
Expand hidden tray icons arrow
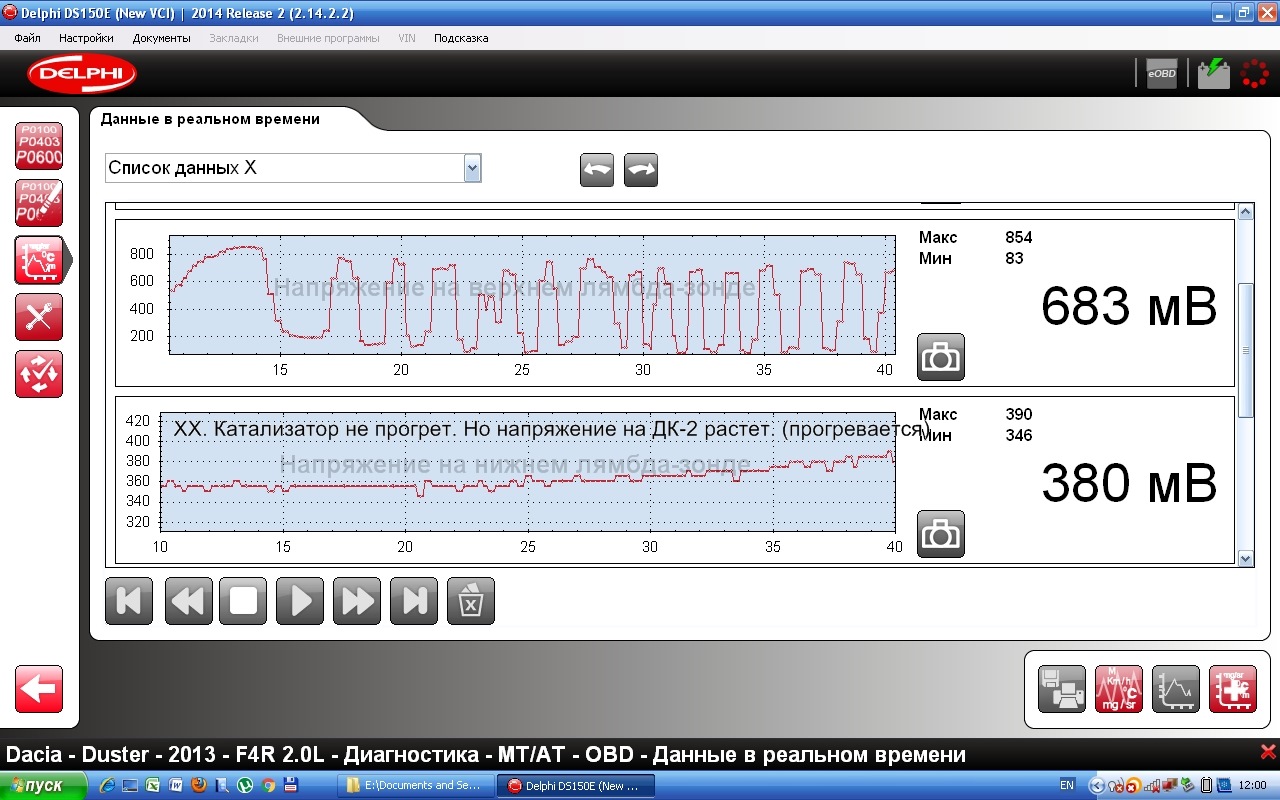1096,786
